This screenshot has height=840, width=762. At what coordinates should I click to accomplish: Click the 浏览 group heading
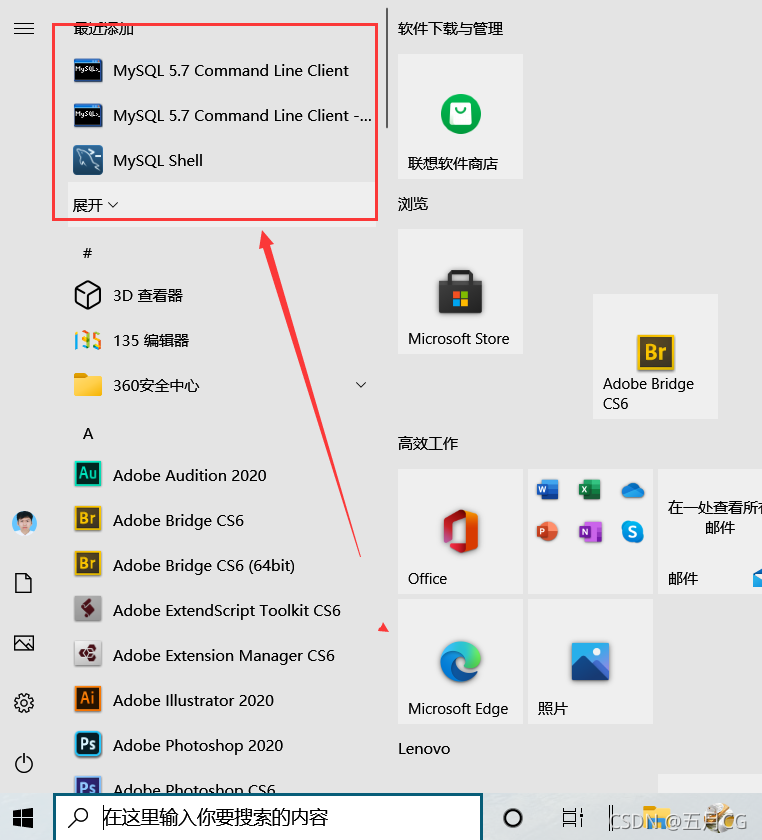click(x=413, y=204)
